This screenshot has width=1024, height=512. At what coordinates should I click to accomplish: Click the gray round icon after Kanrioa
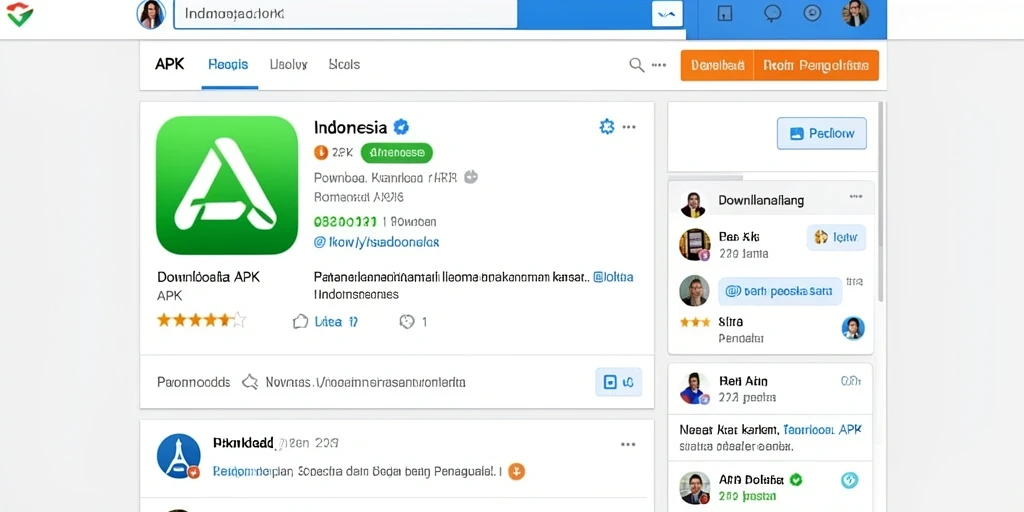point(471,176)
